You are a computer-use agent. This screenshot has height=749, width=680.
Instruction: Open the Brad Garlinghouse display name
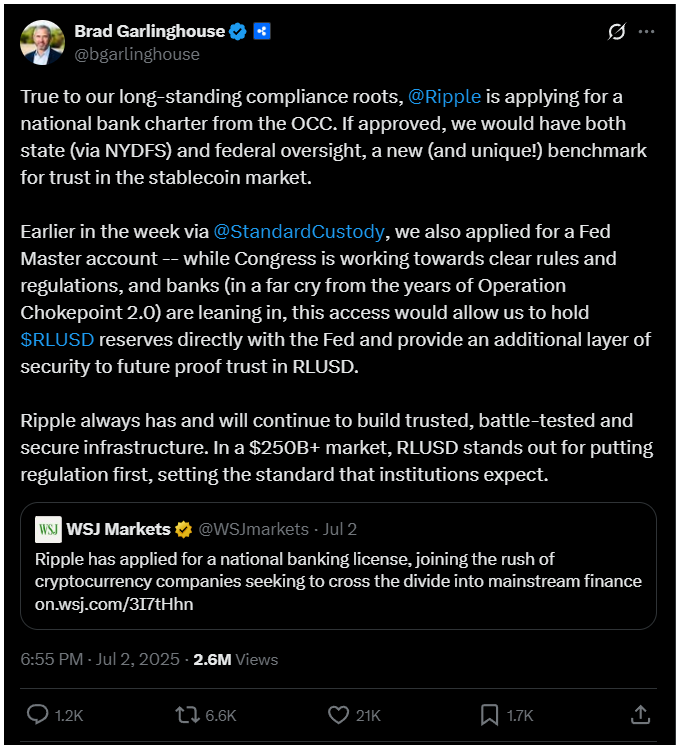coord(148,32)
